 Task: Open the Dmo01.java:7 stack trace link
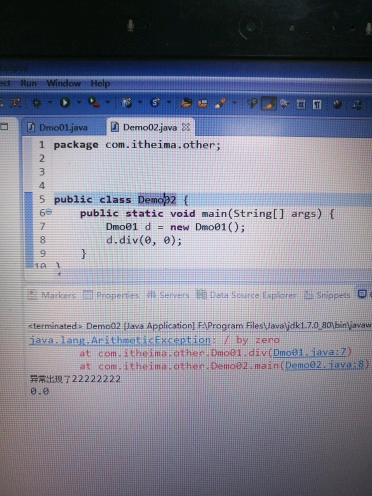(310, 352)
